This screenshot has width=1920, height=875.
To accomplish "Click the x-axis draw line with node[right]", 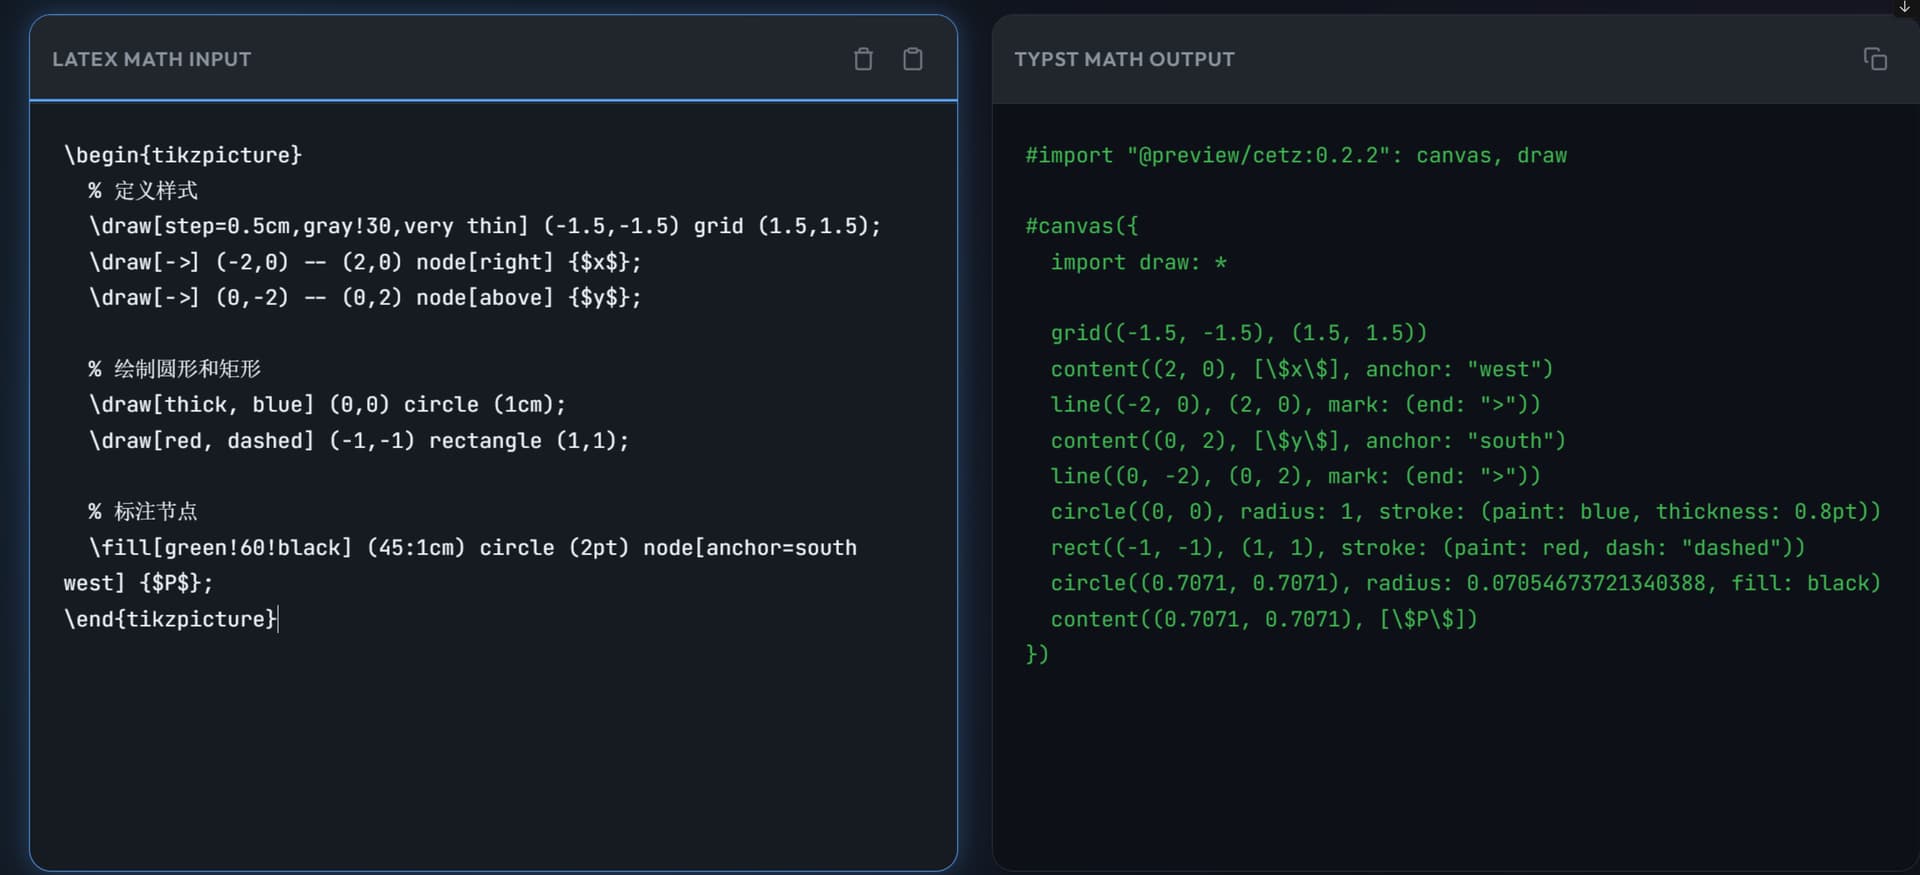I will point(365,262).
